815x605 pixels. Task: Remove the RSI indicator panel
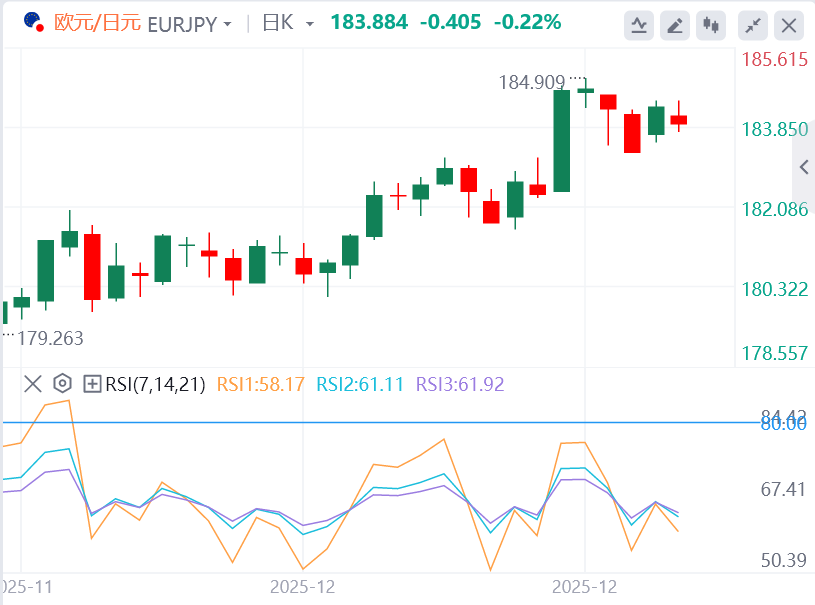(33, 383)
